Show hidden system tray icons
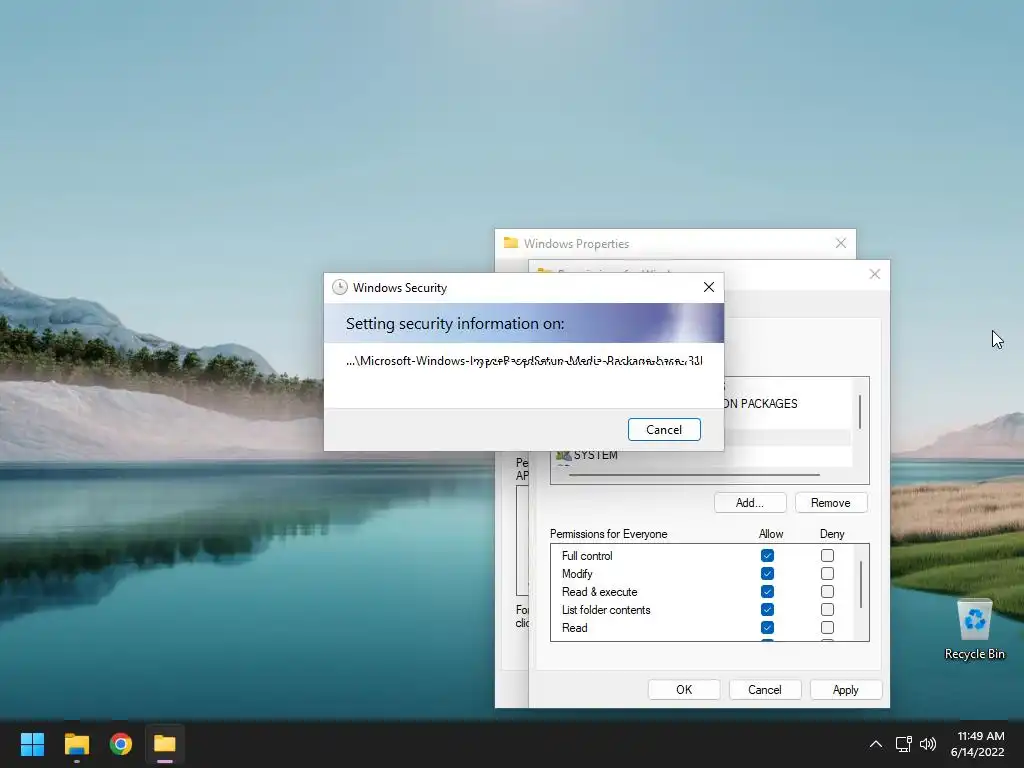 click(x=876, y=744)
